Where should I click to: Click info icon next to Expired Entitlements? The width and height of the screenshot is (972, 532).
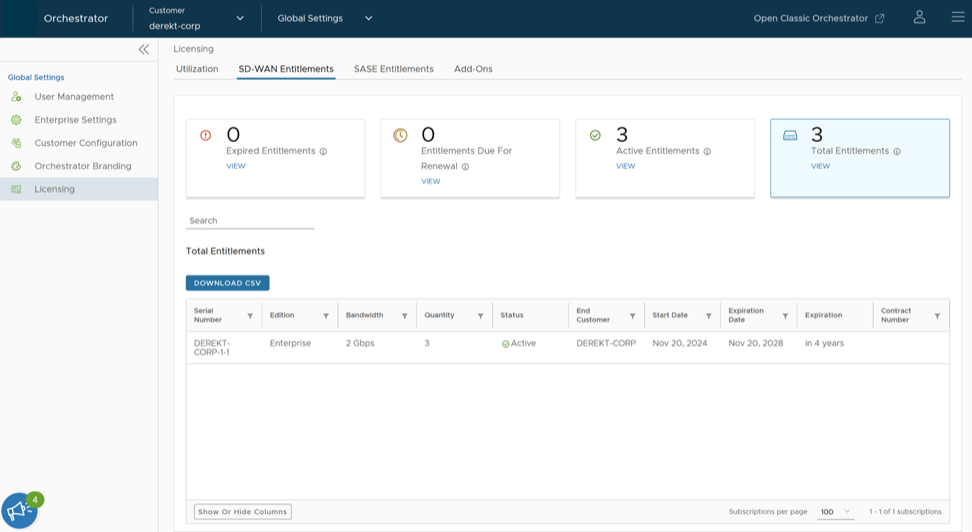click(x=323, y=152)
